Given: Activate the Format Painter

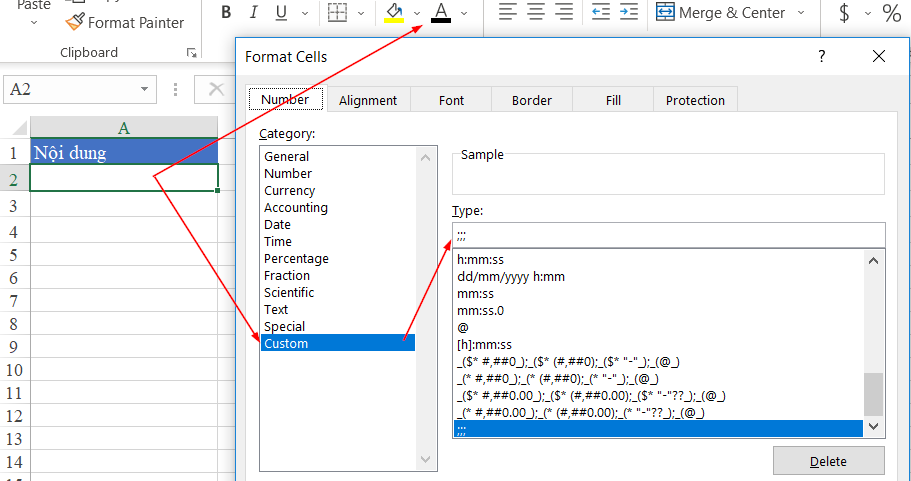Looking at the screenshot, I should pos(124,23).
